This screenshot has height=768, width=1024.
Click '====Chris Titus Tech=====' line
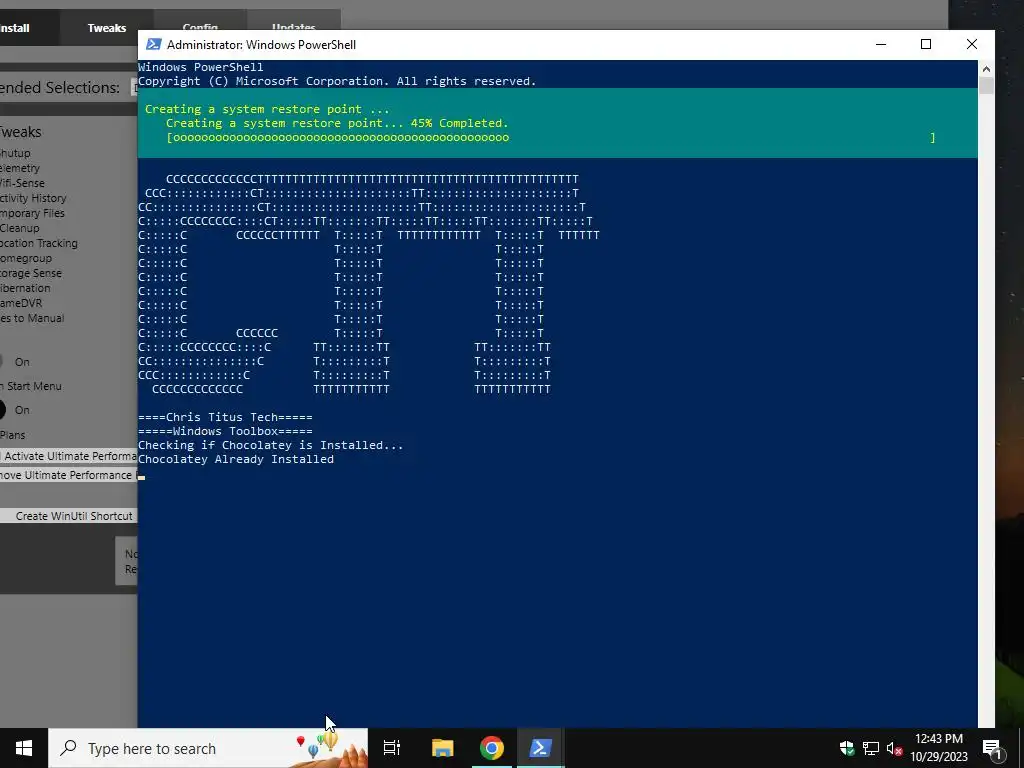[x=225, y=417]
